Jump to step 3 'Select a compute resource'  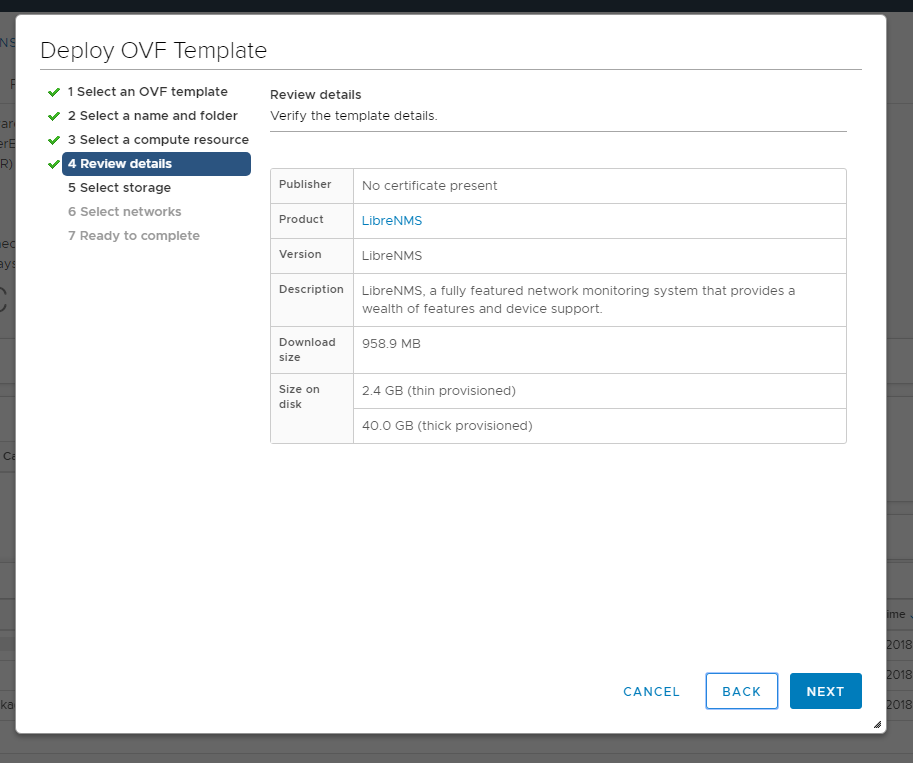[x=158, y=140]
